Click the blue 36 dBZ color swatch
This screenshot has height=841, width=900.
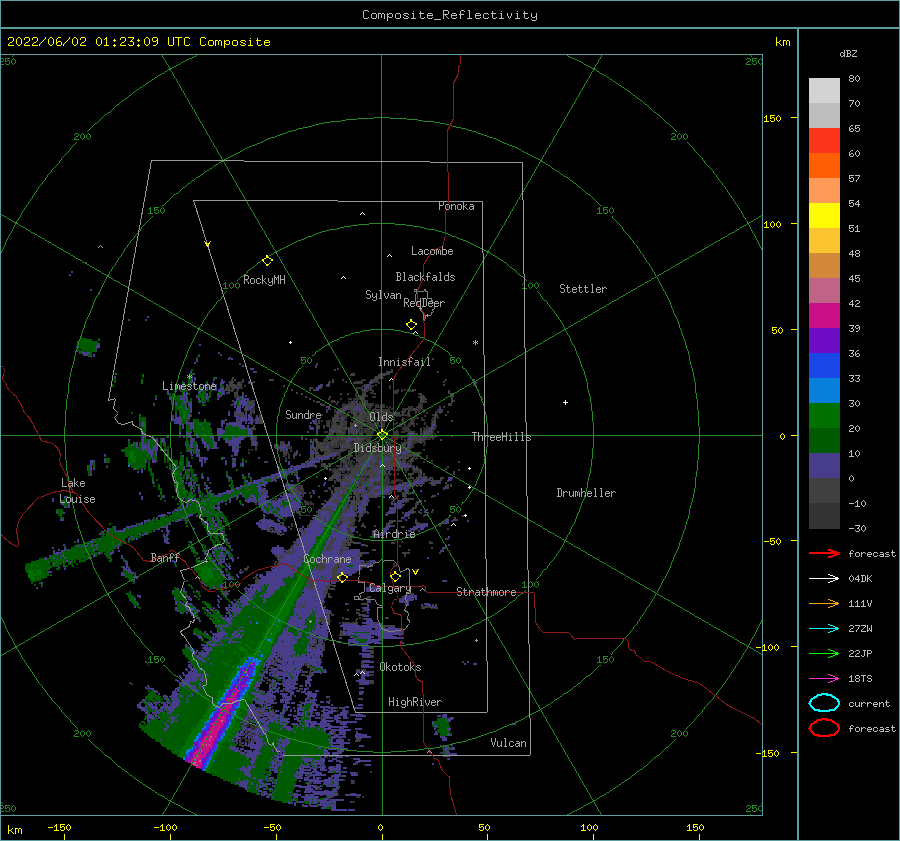point(824,365)
